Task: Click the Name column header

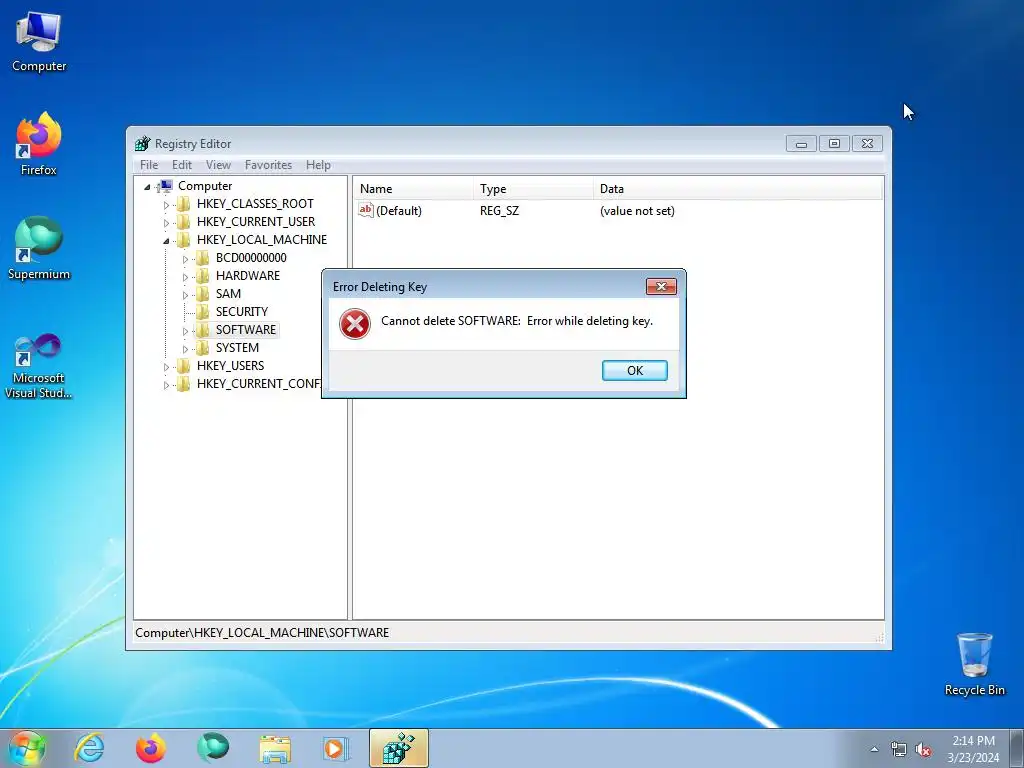Action: point(413,189)
